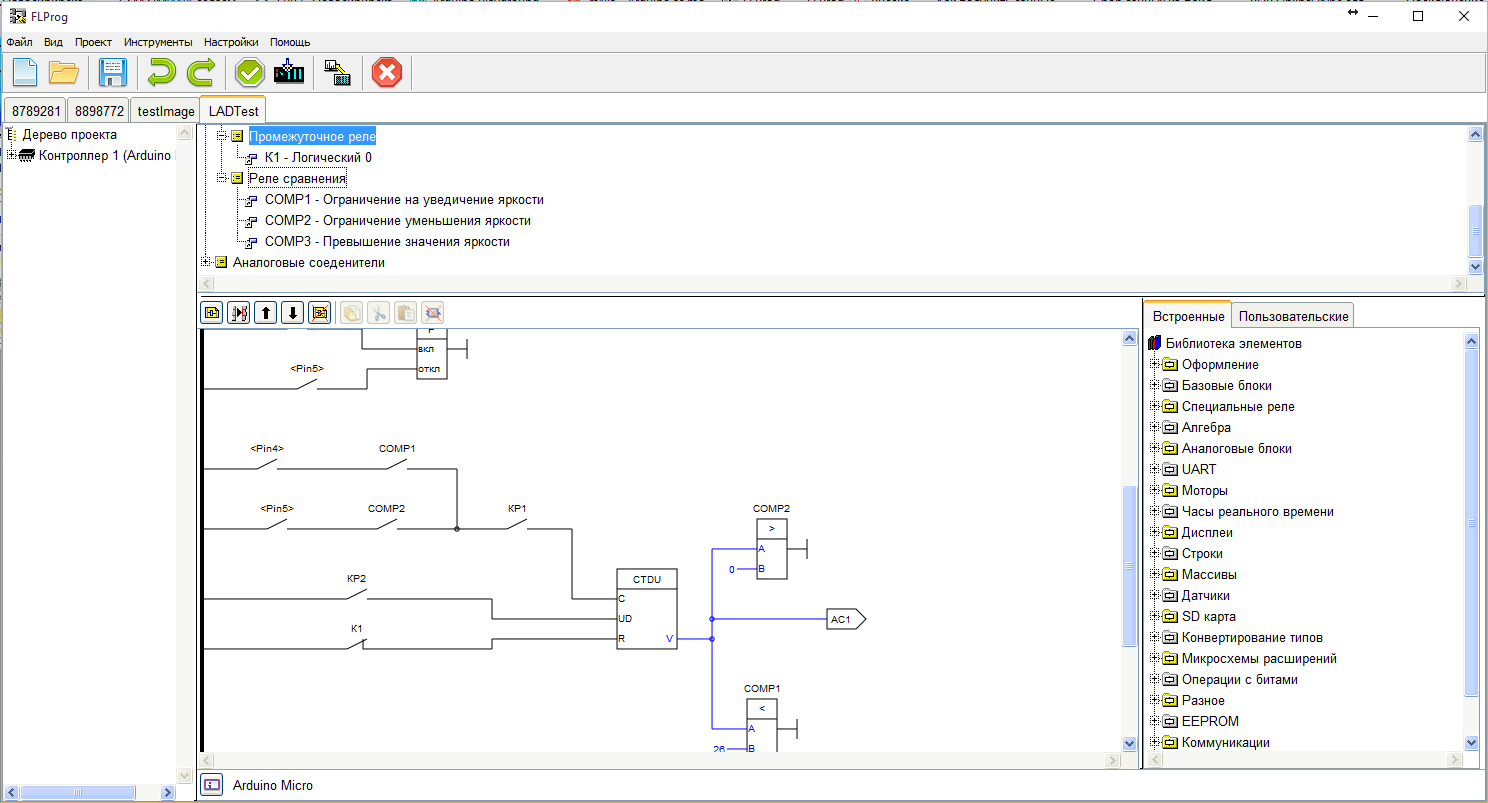This screenshot has height=803, width=1488.
Task: Expand the Алгебра library folder
Action: 1155,428
